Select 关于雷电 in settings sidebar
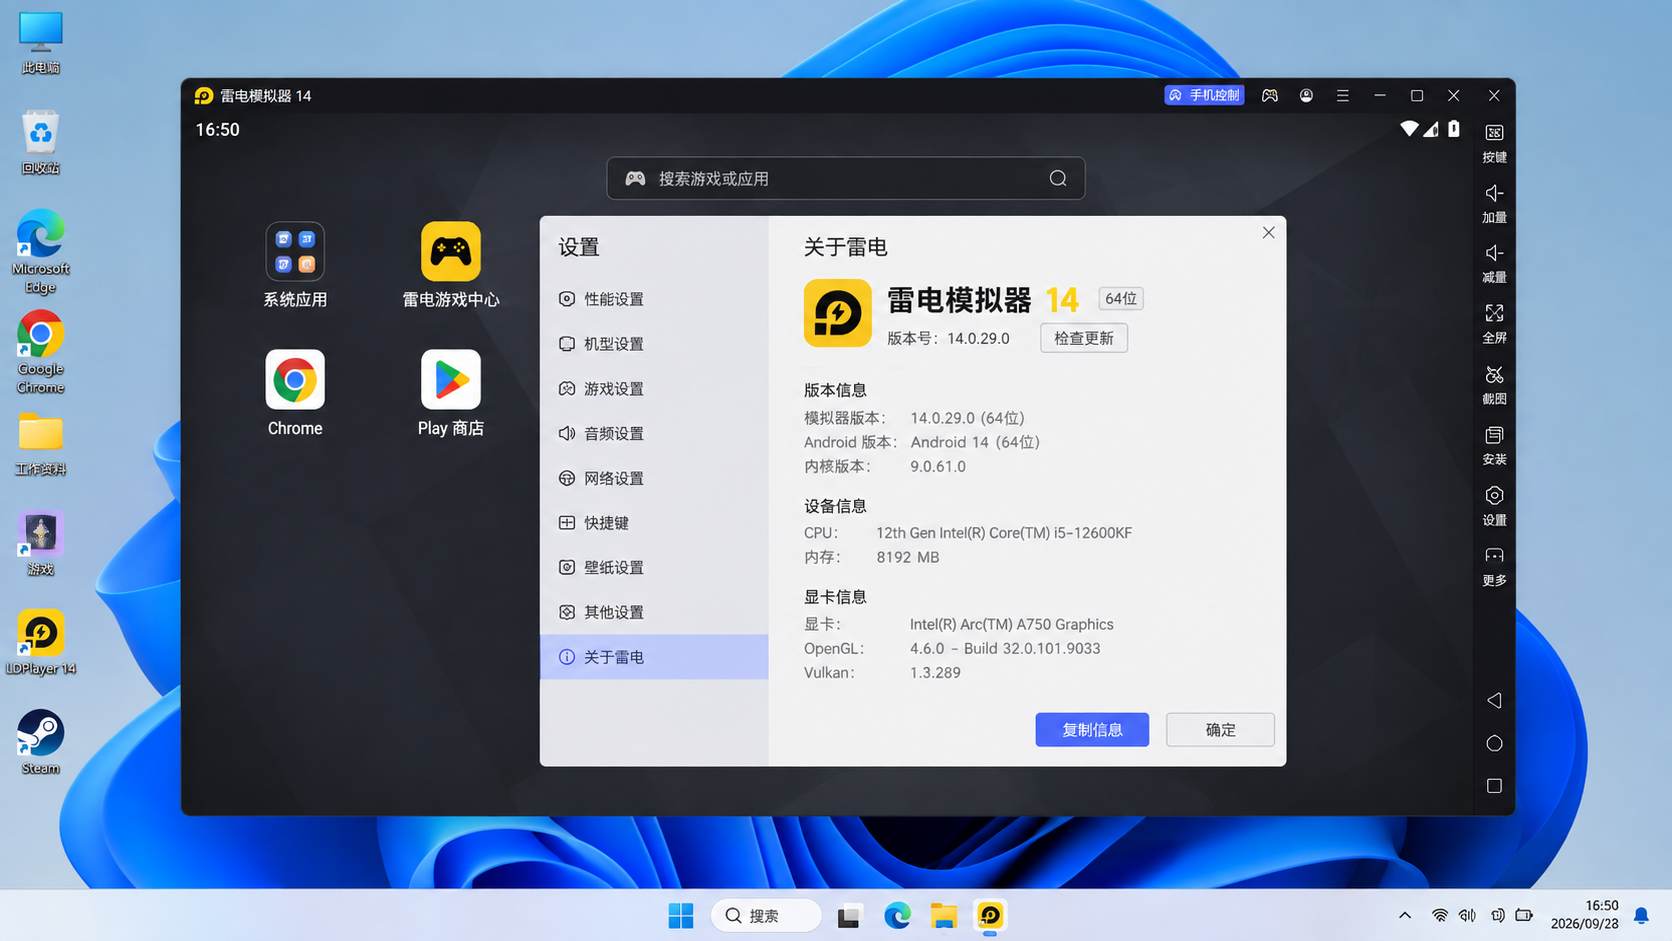This screenshot has width=1672, height=941. pyautogui.click(x=654, y=657)
